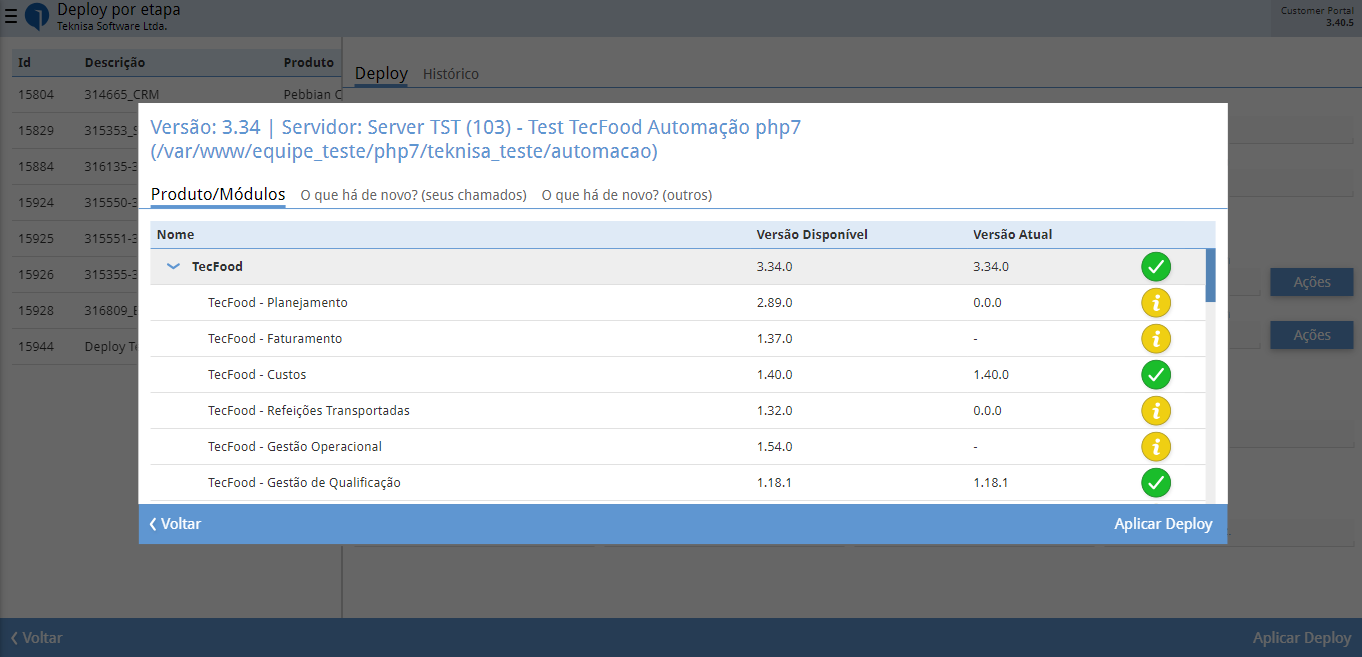Click the Teknisa logo icon
1362x657 pixels.
pyautogui.click(x=37, y=16)
